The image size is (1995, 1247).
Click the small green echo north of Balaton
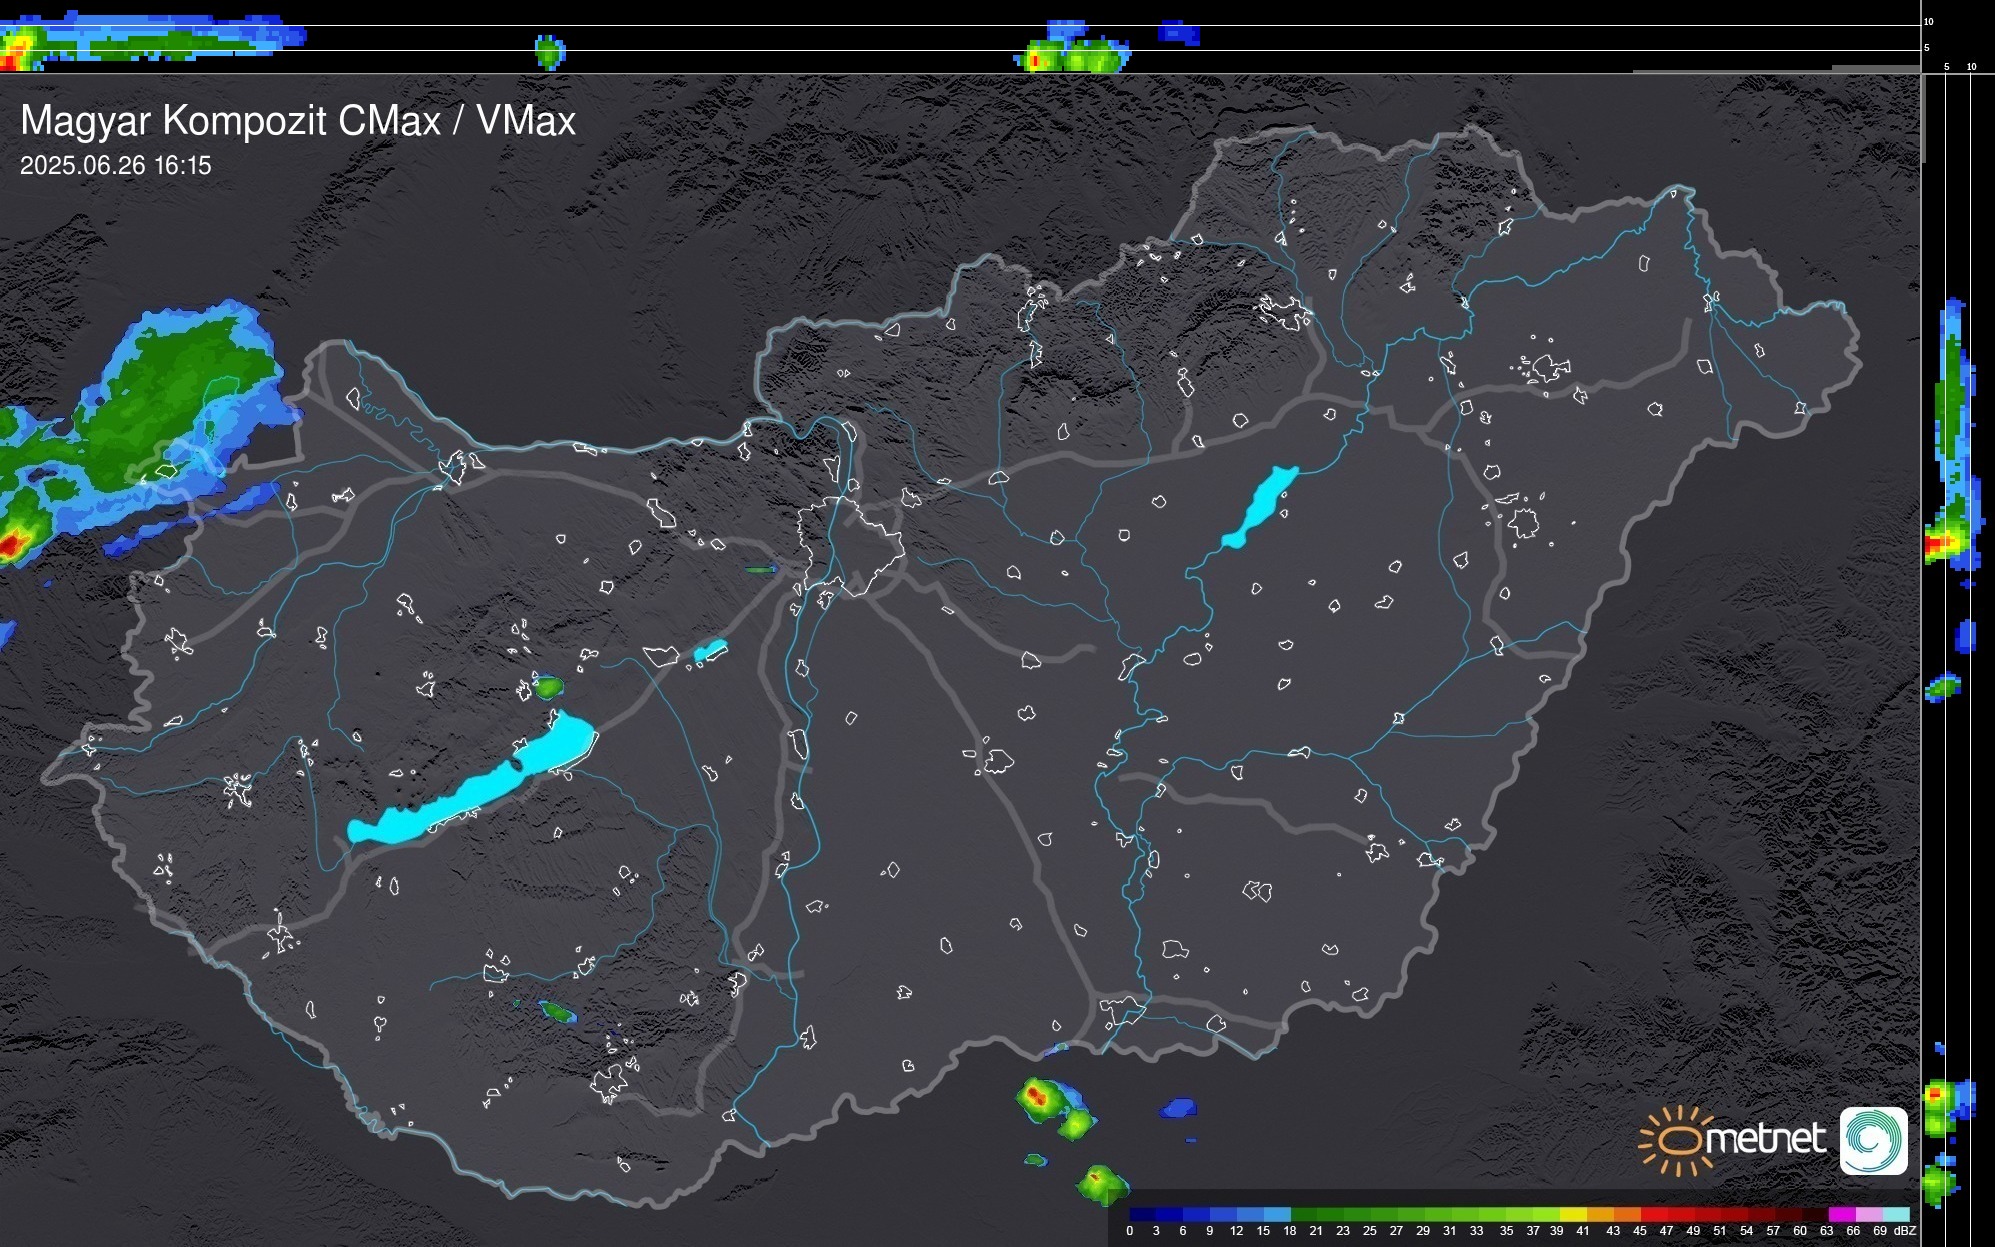tap(549, 687)
